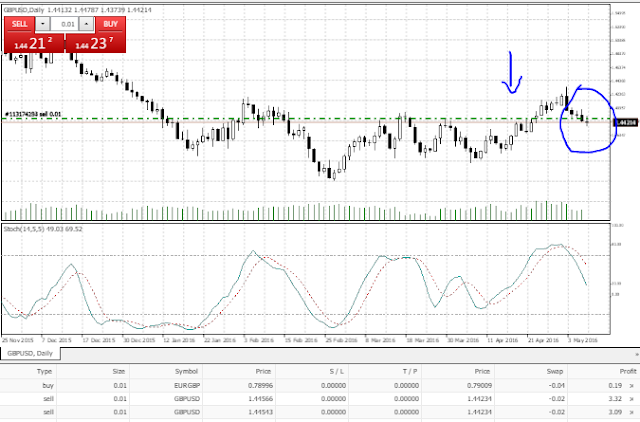
Task: Select the EURGBP symbol cell
Action: 187,386
